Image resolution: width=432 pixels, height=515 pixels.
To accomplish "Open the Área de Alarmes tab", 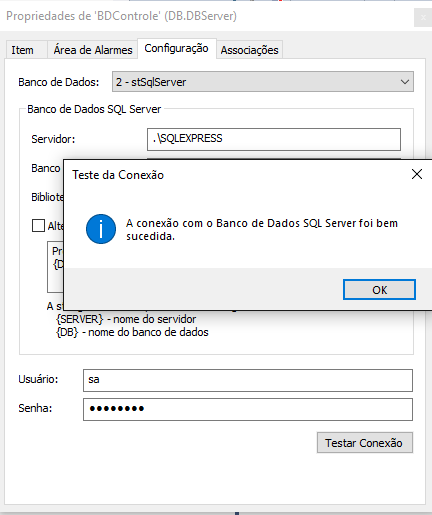I will point(93,50).
